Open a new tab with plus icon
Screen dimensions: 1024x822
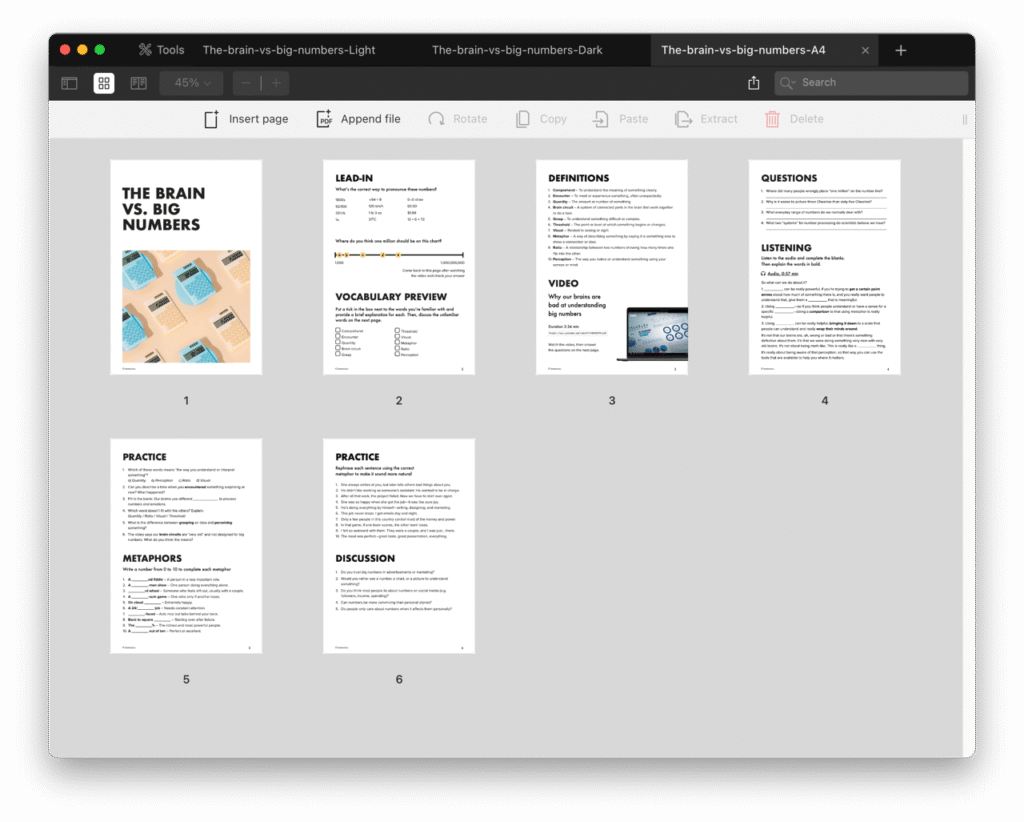pyautogui.click(x=901, y=50)
